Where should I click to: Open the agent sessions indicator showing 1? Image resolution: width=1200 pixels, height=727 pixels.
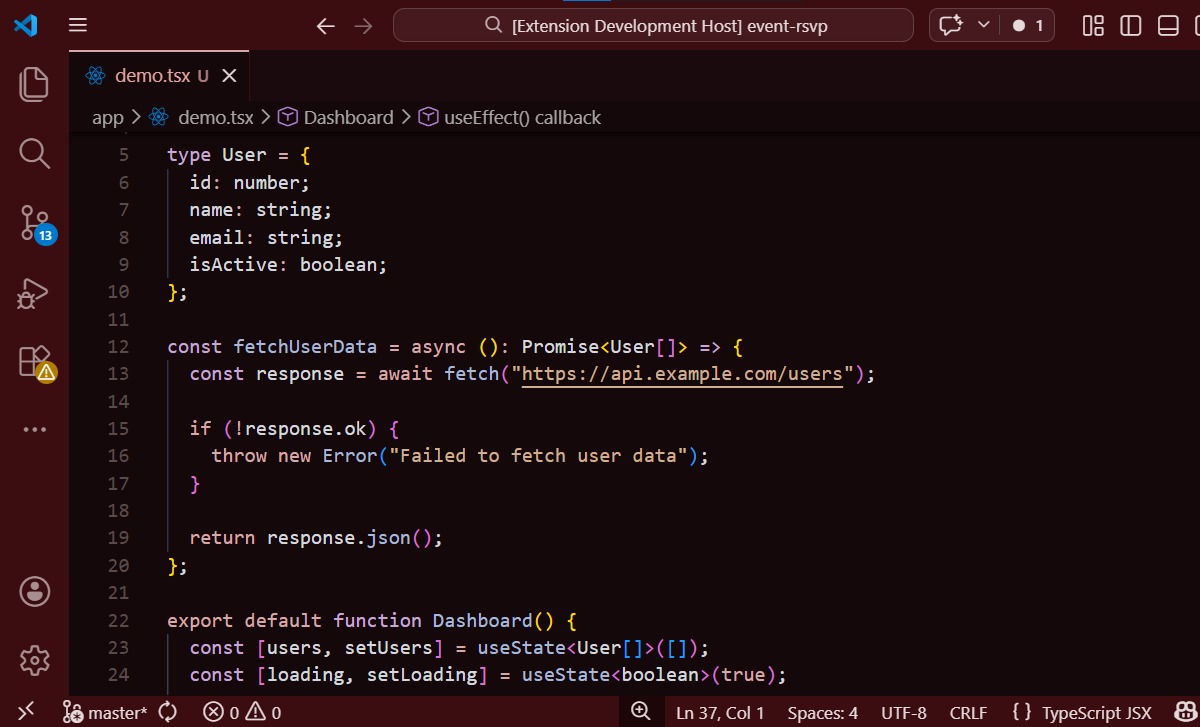click(1028, 26)
